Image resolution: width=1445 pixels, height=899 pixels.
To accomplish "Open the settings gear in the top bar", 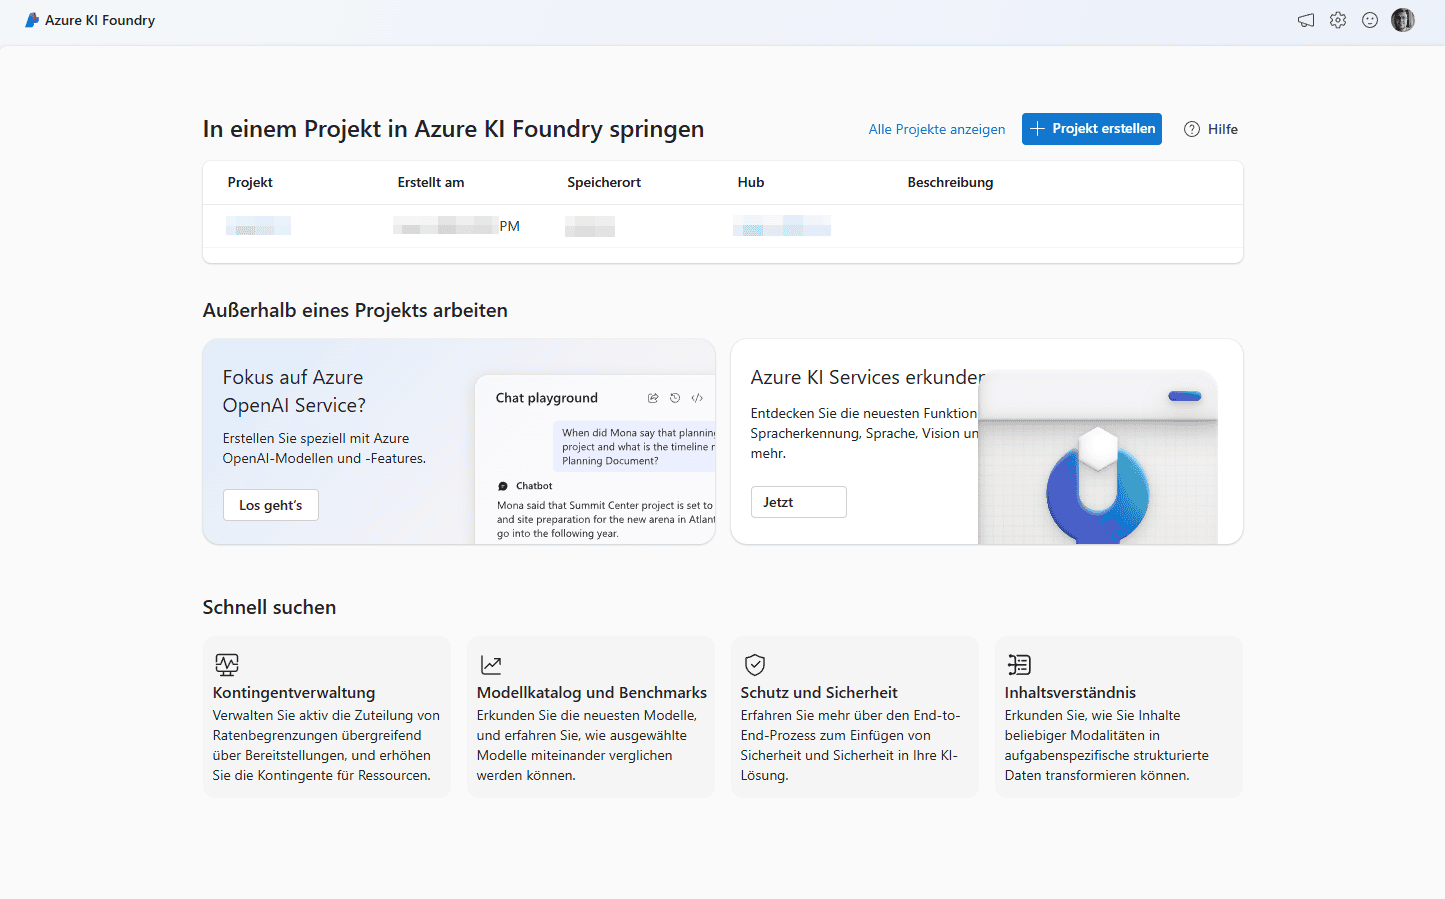I will coord(1338,20).
